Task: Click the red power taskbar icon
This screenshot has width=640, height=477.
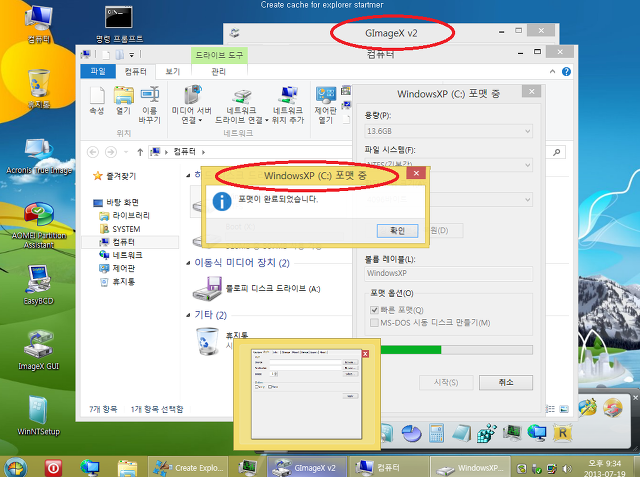Action: click(53, 468)
